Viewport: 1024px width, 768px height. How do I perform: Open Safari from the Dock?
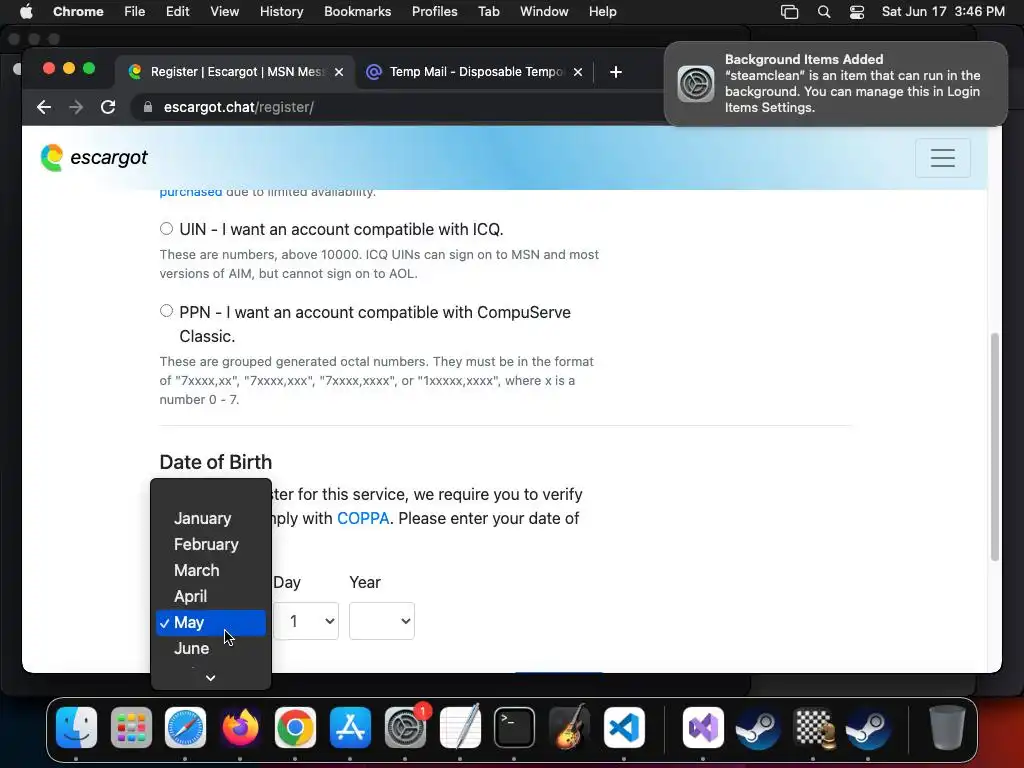pos(185,727)
